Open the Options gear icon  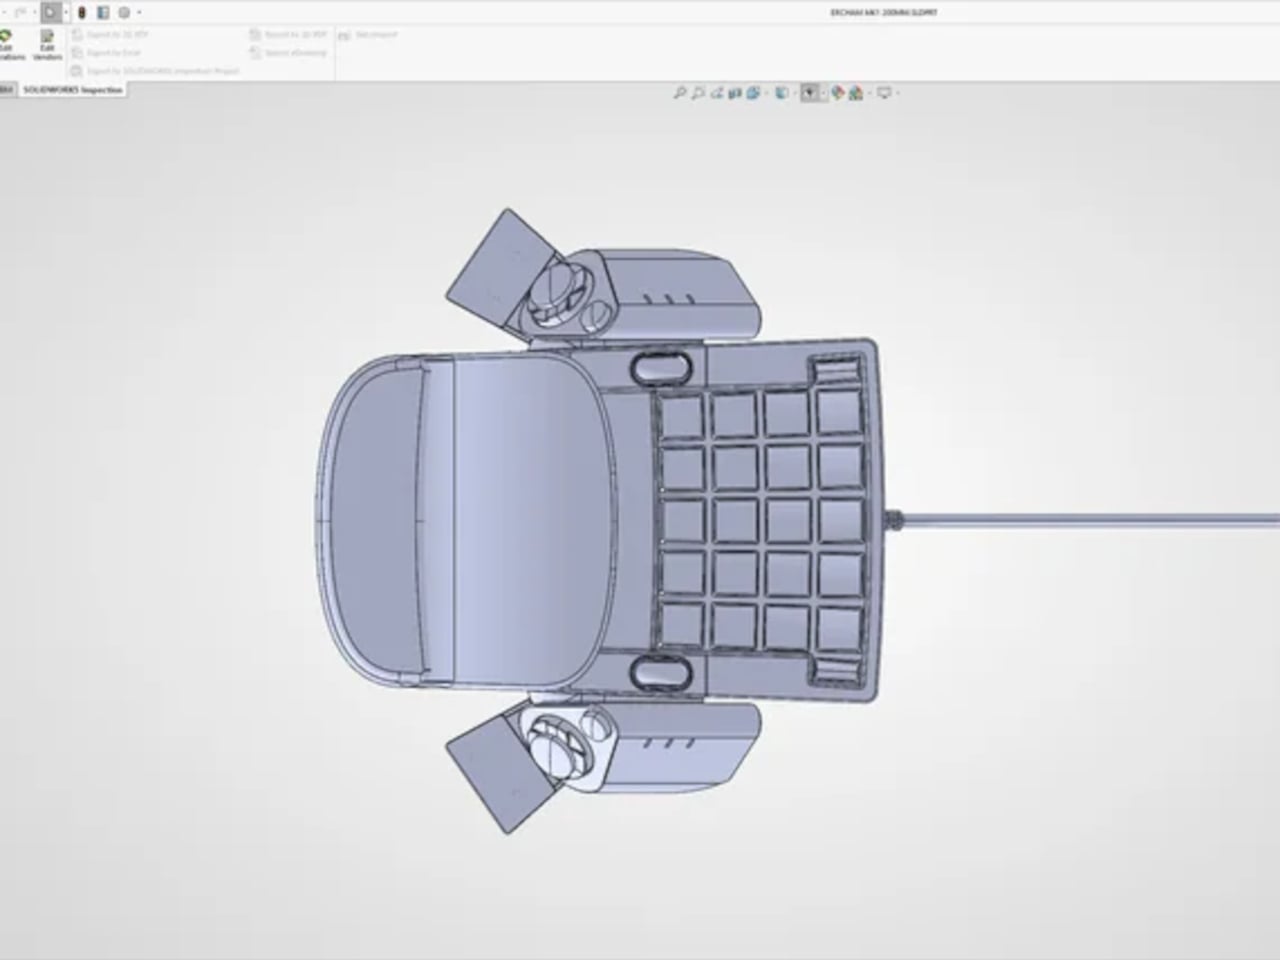point(124,13)
